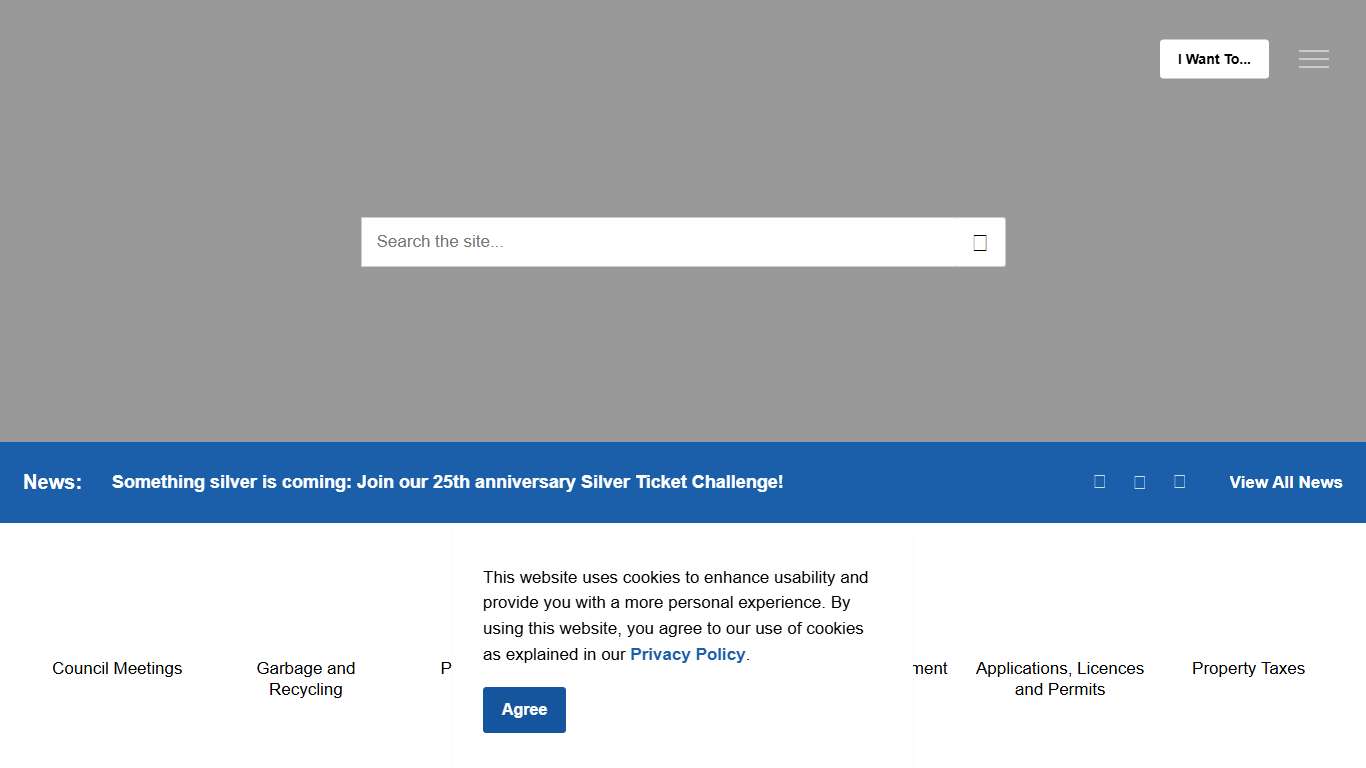Click the middle news ticker control icon
This screenshot has height=768, width=1366.
(x=1139, y=482)
